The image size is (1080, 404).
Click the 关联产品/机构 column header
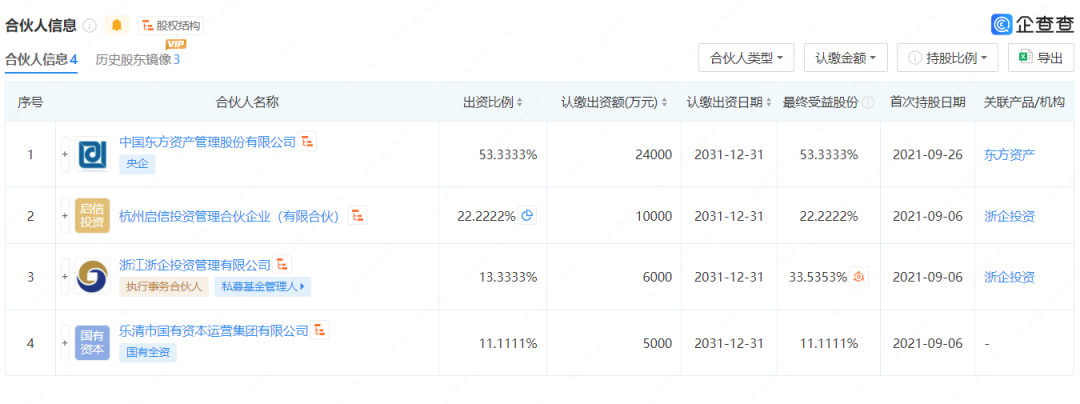pyautogui.click(x=1024, y=102)
